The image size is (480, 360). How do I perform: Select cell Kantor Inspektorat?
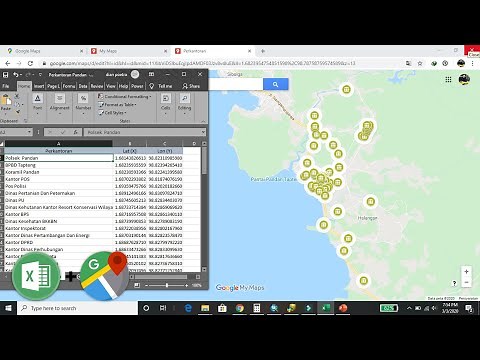(59, 228)
